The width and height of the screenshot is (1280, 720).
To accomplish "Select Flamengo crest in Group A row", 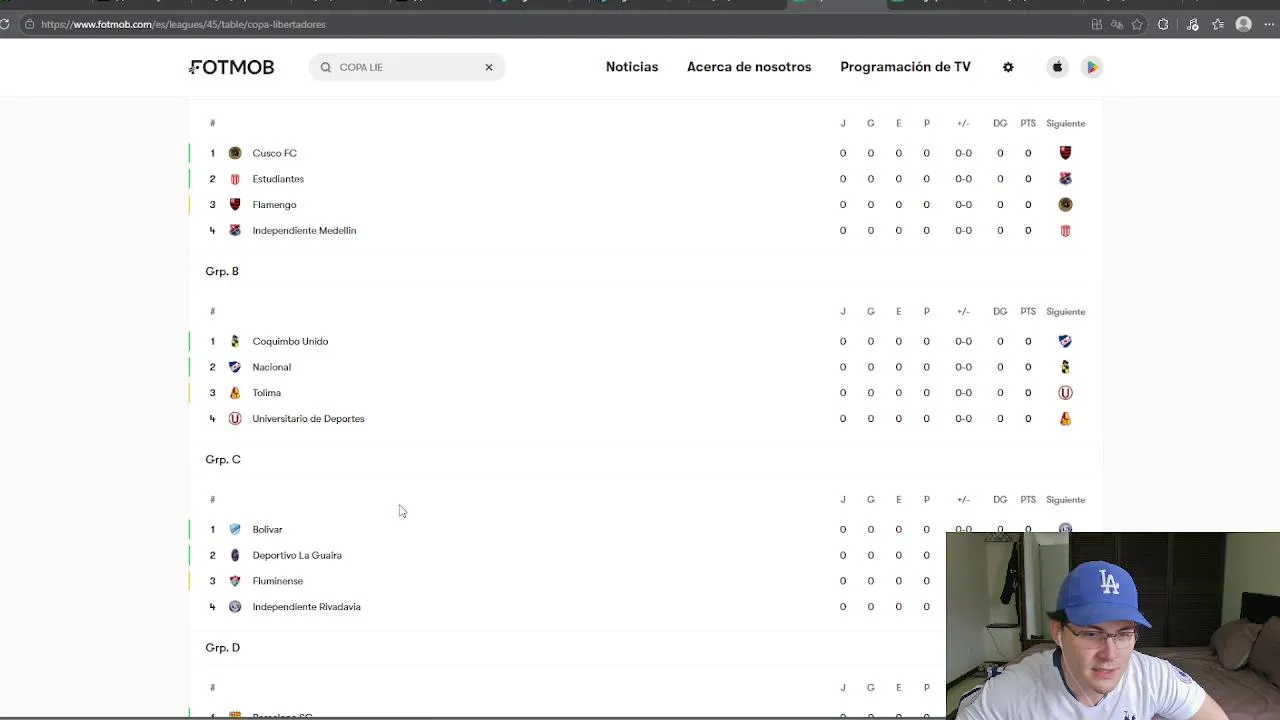I will click(x=235, y=204).
